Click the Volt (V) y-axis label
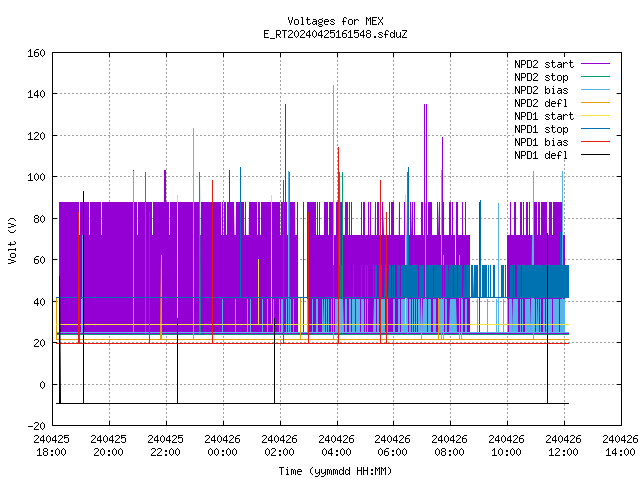This screenshot has height=480, width=640. (x=13, y=240)
